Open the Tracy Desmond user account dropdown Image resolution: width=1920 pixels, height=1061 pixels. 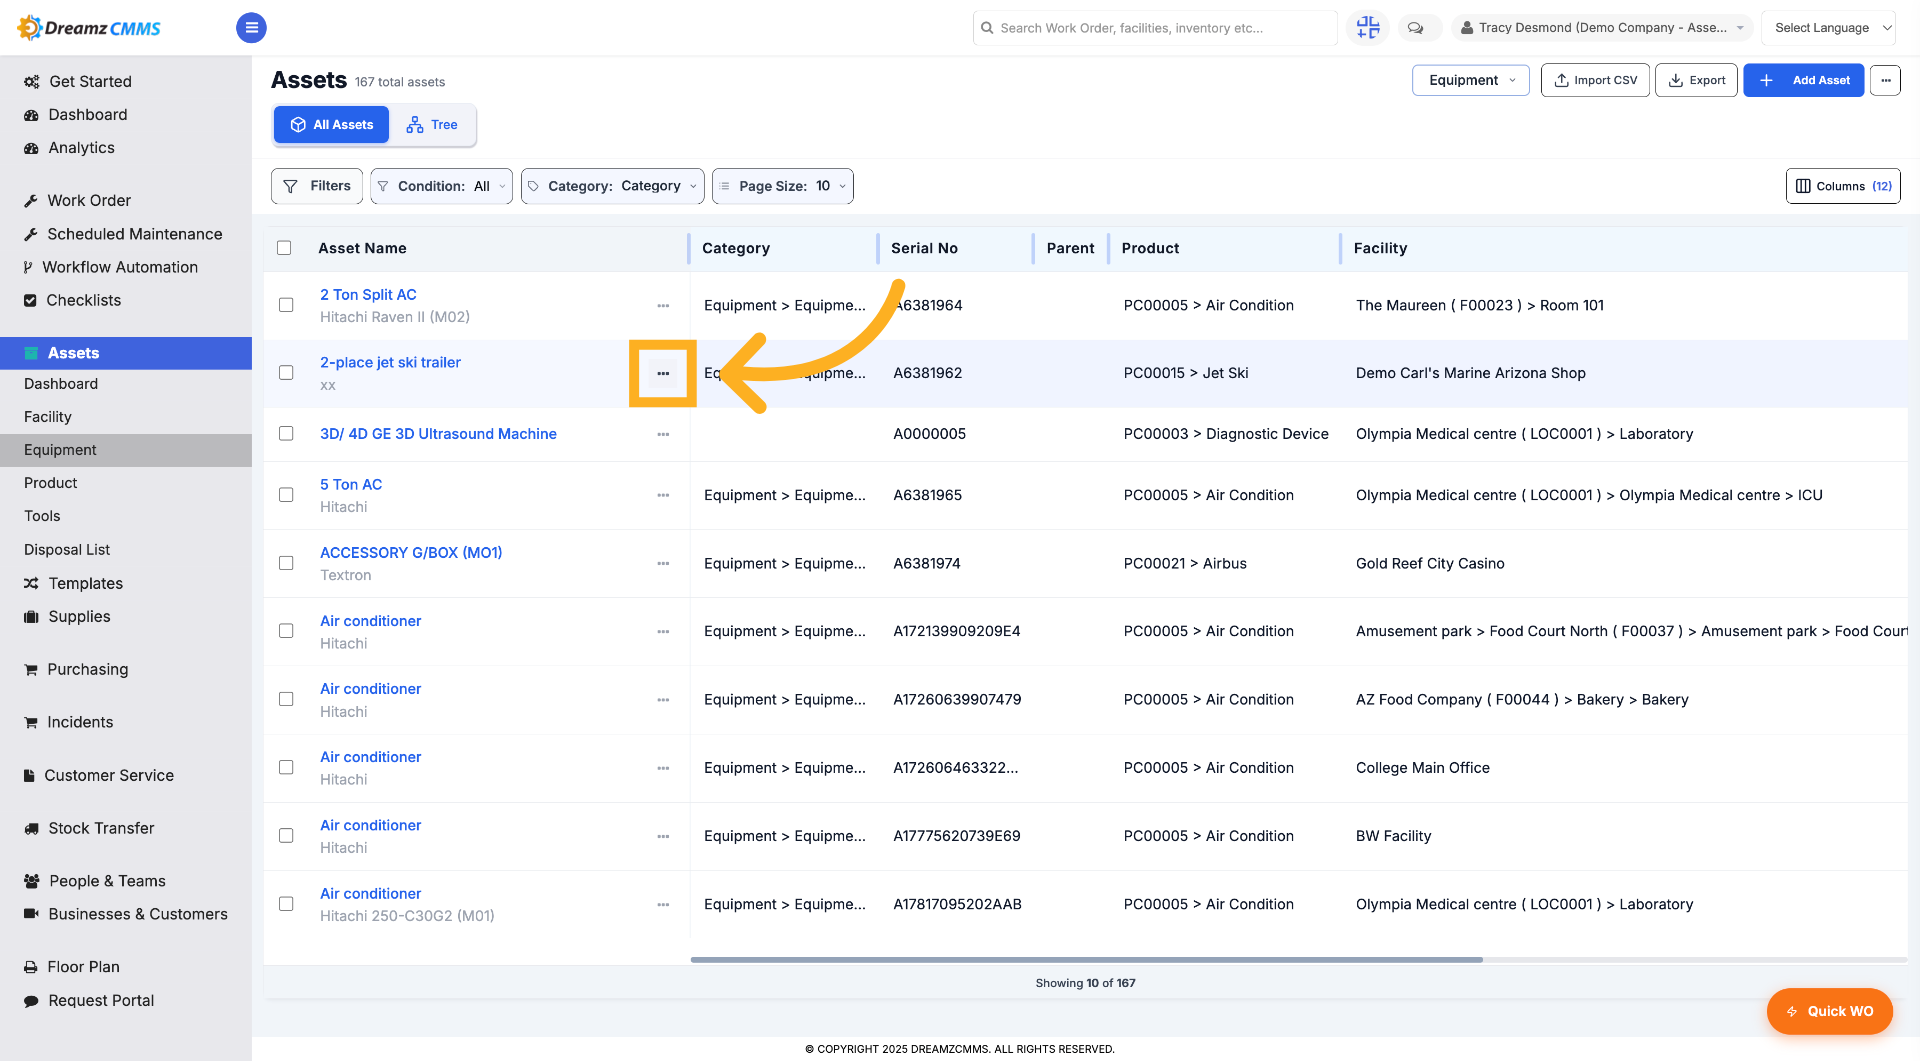1601,28
